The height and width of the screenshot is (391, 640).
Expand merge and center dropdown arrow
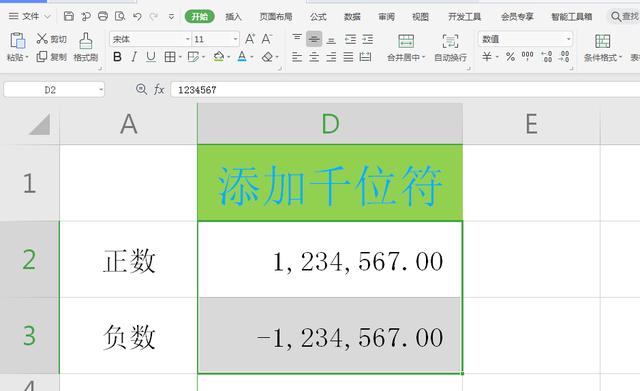pyautogui.click(x=424, y=58)
